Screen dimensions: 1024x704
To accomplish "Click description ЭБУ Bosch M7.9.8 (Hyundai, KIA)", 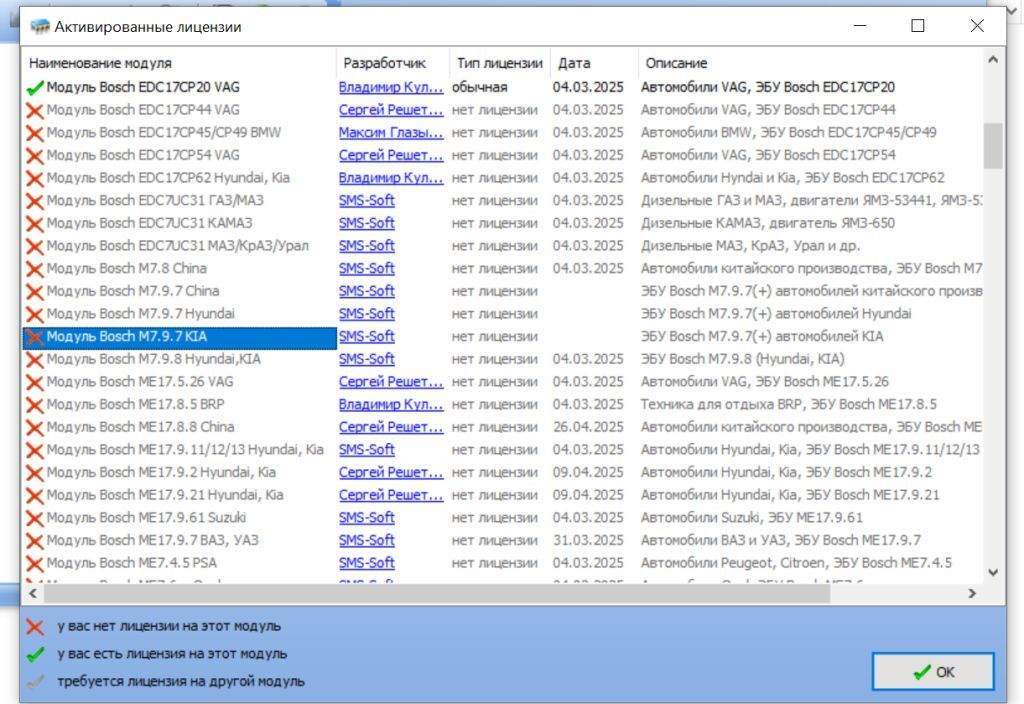I will point(743,359).
